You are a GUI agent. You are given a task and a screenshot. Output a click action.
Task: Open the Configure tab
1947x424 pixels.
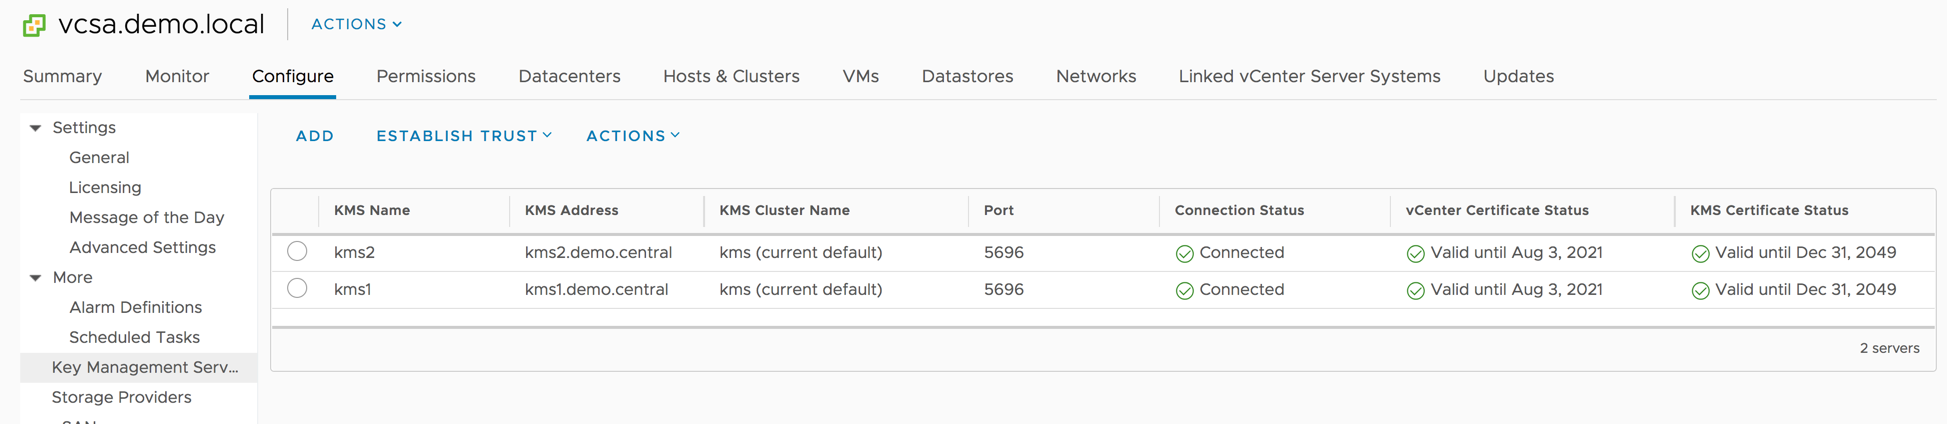293,76
